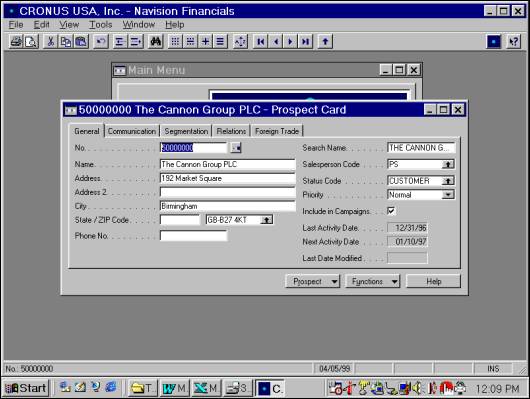
Task: Click the folder taskbar button
Action: pos(143,388)
